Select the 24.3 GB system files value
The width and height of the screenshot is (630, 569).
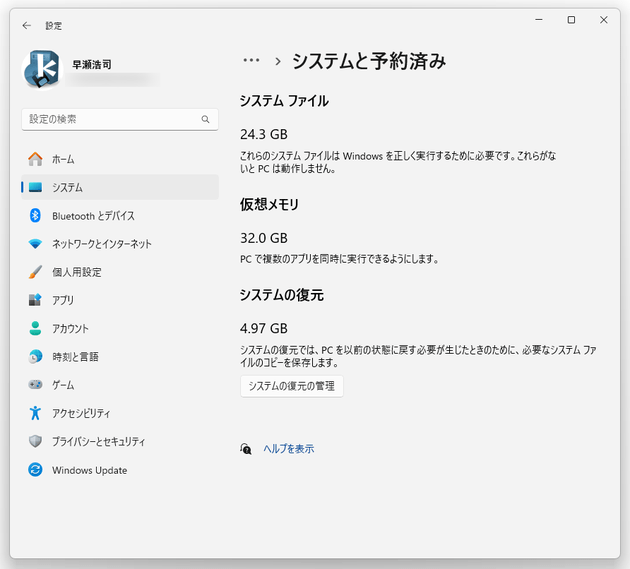coord(264,135)
